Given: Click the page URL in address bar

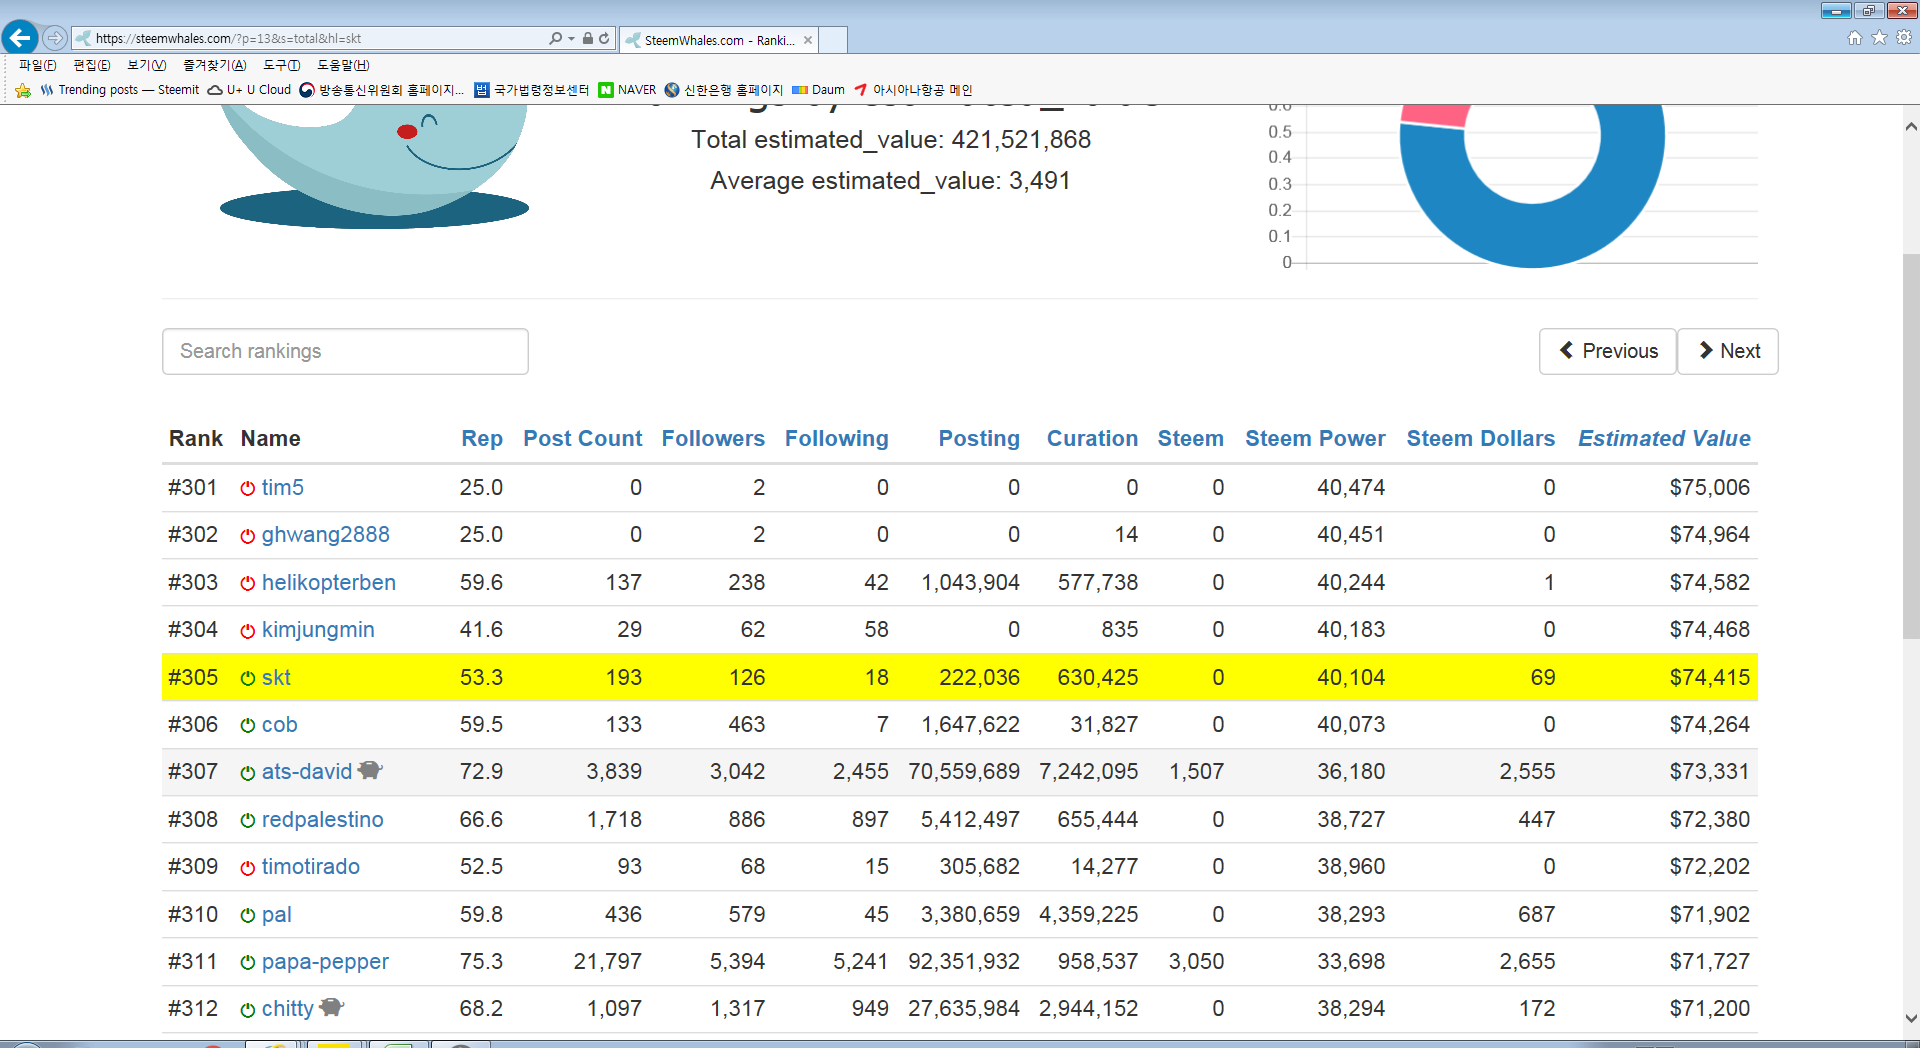Looking at the screenshot, I should (228, 39).
